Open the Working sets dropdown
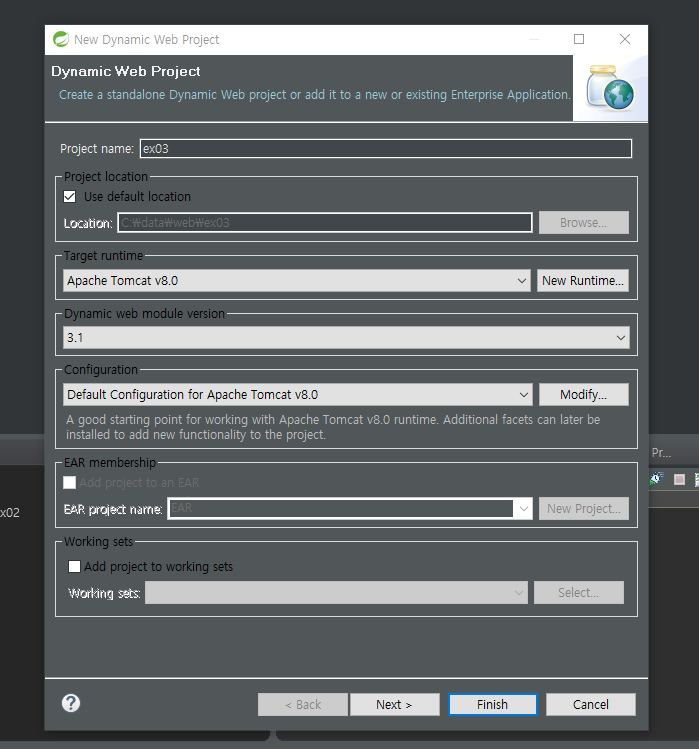This screenshot has height=749, width=699. tap(336, 593)
